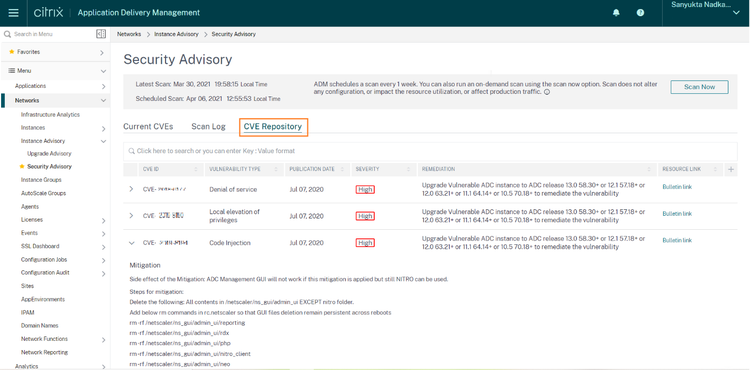Open Agents in the sidebar
The height and width of the screenshot is (370, 750).
(30, 207)
